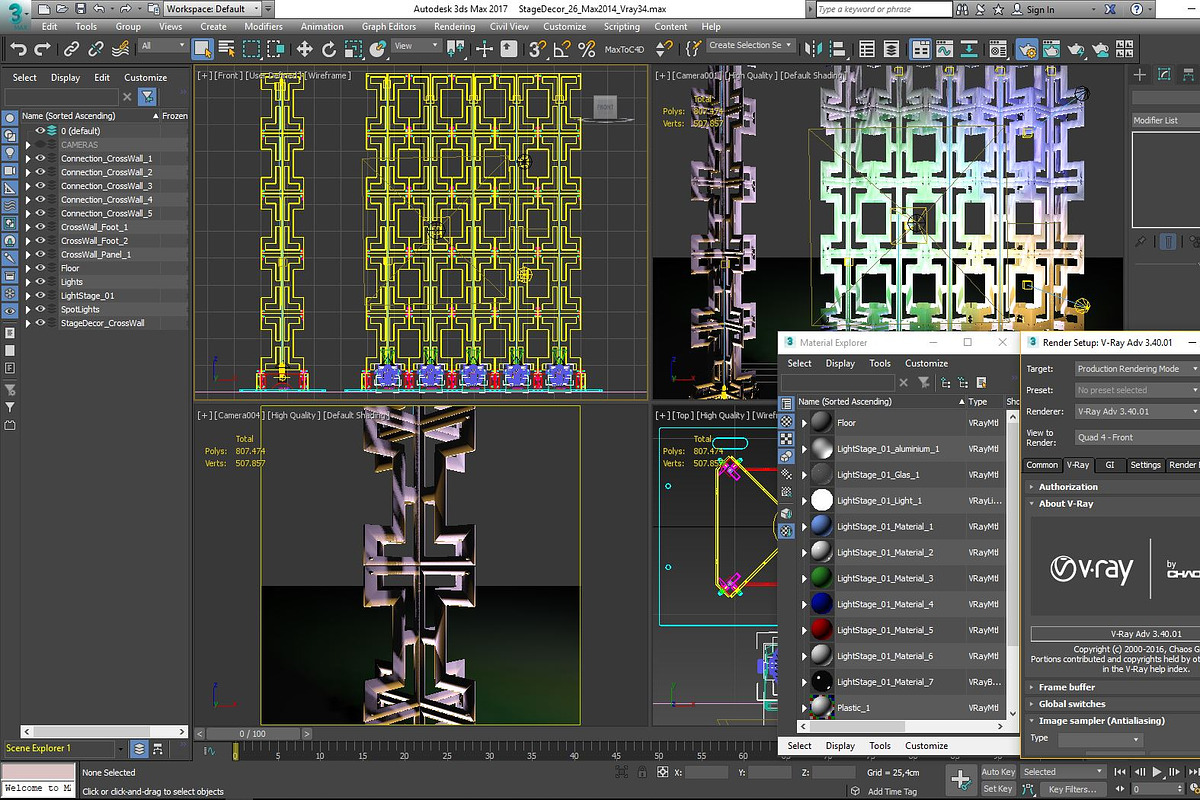
Task: Open the Material Editor icon
Action: (997, 48)
